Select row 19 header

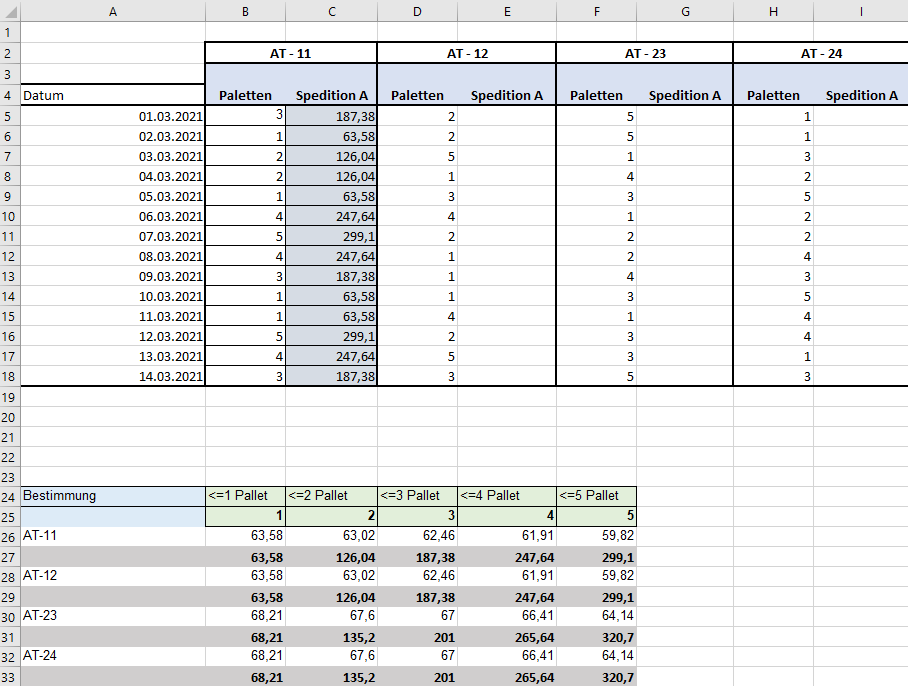point(10,397)
